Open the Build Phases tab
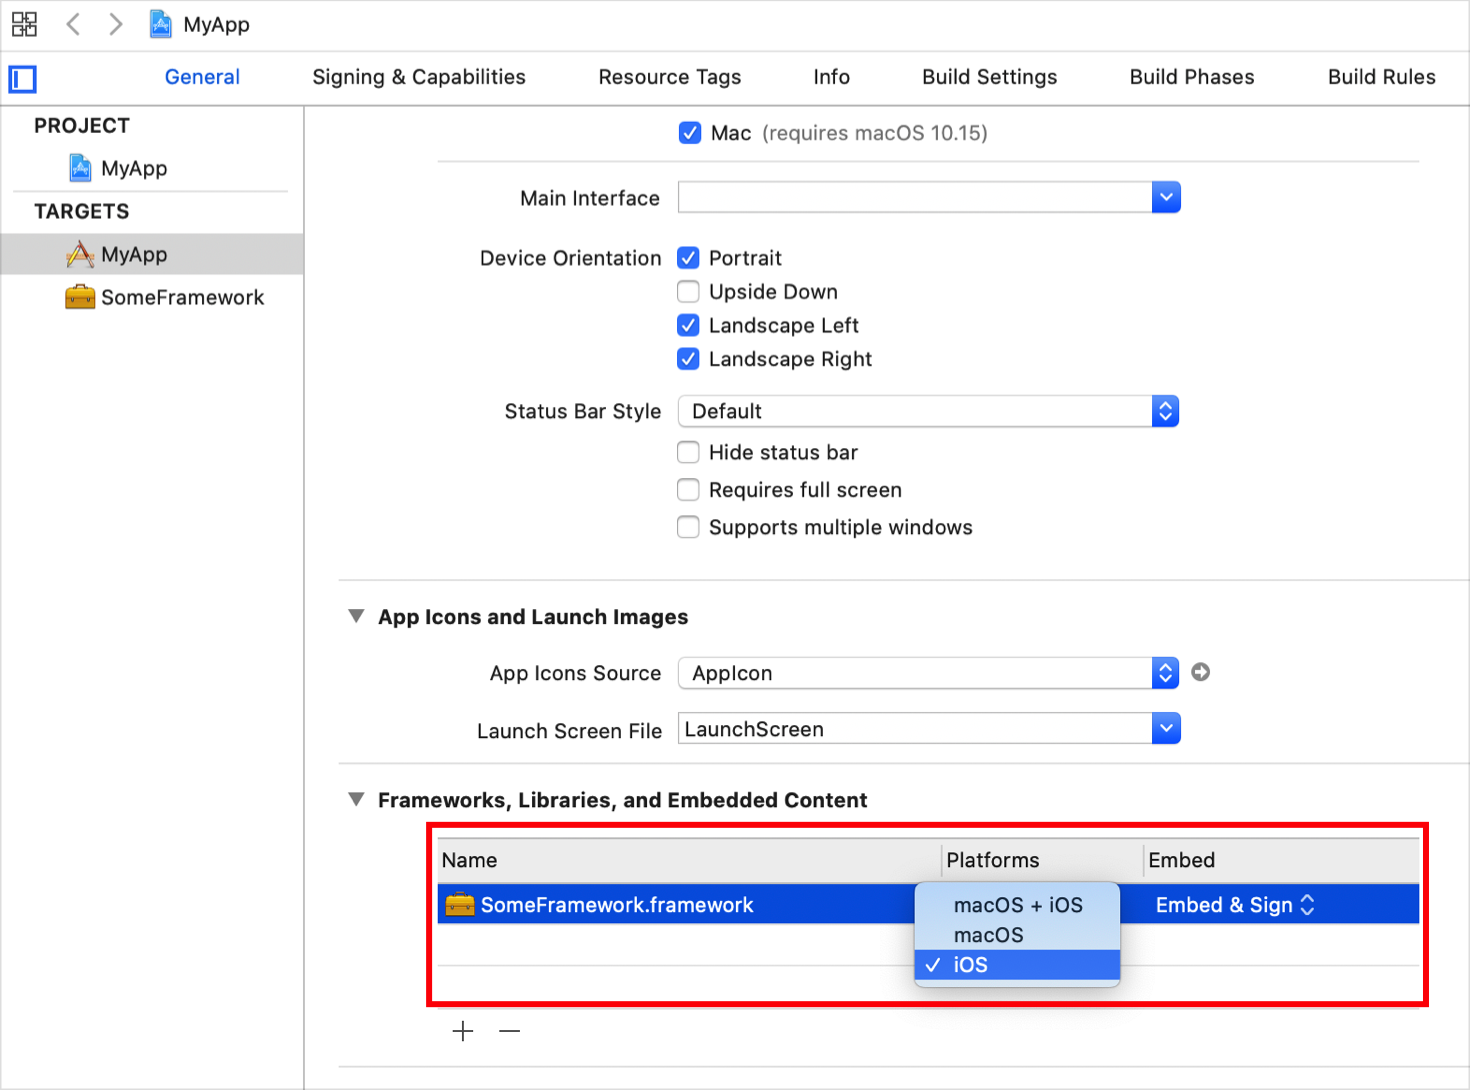Image resolution: width=1470 pixels, height=1090 pixels. [x=1192, y=77]
